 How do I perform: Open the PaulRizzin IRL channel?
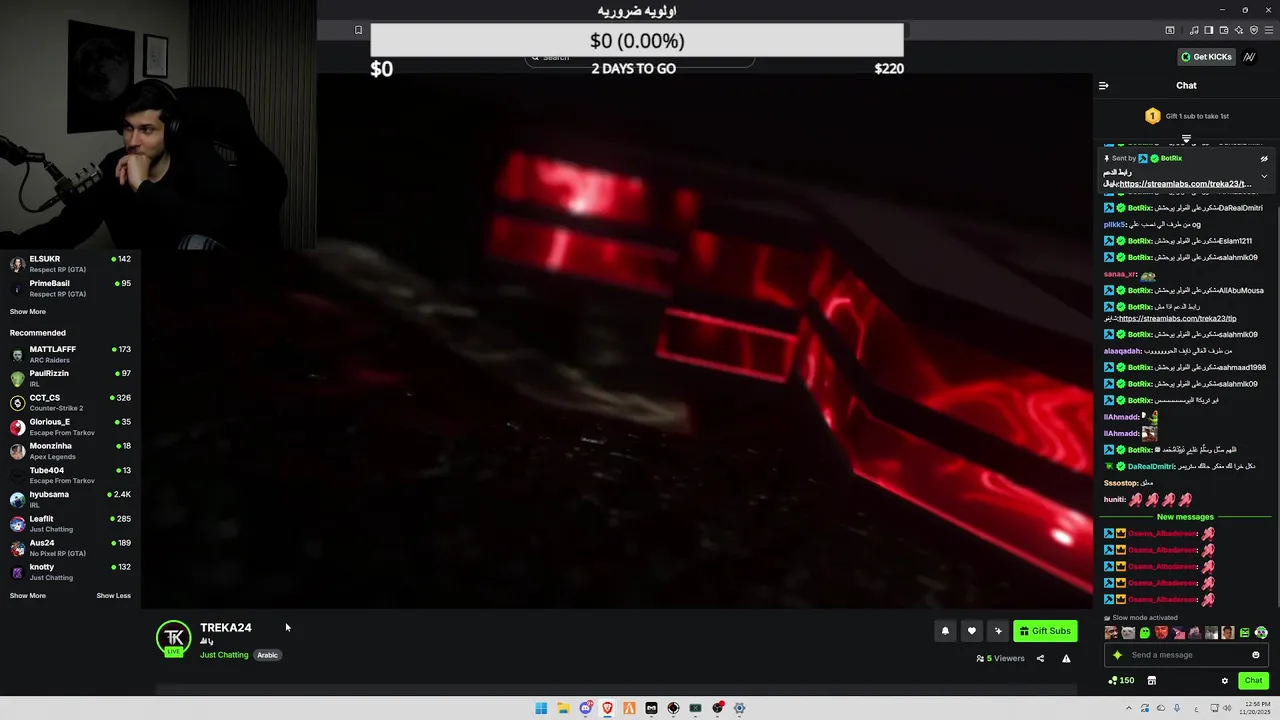(x=70, y=378)
